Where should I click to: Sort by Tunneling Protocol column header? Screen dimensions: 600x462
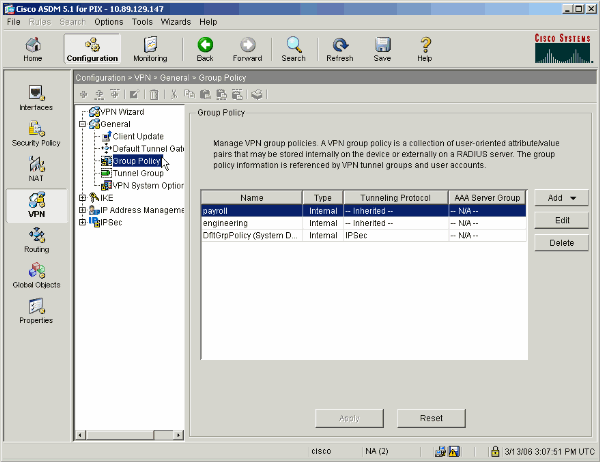point(396,198)
